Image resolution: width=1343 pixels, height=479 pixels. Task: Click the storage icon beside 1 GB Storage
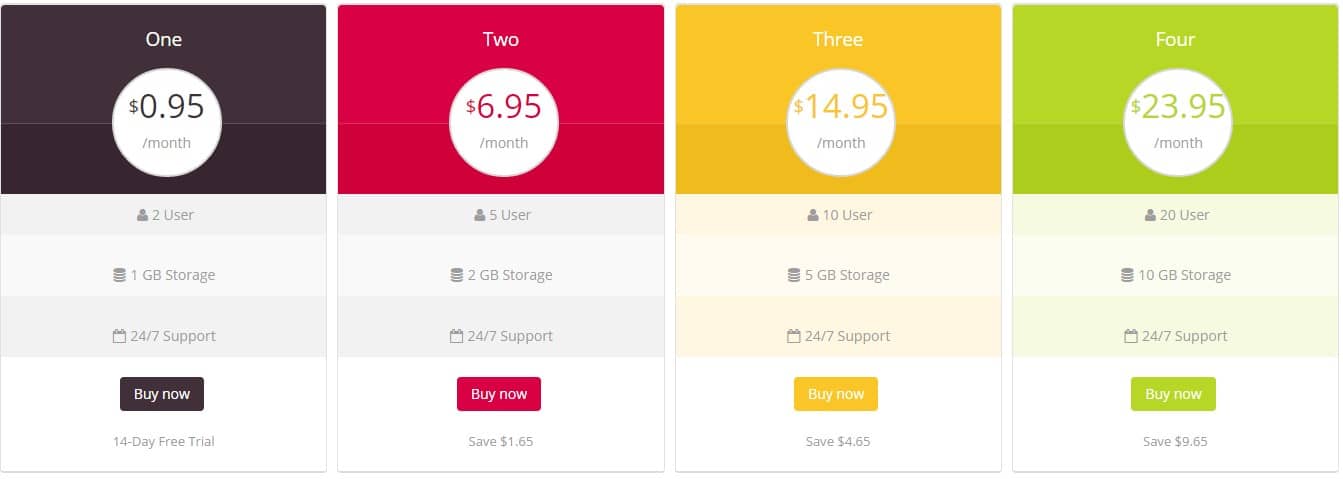pyautogui.click(x=119, y=275)
